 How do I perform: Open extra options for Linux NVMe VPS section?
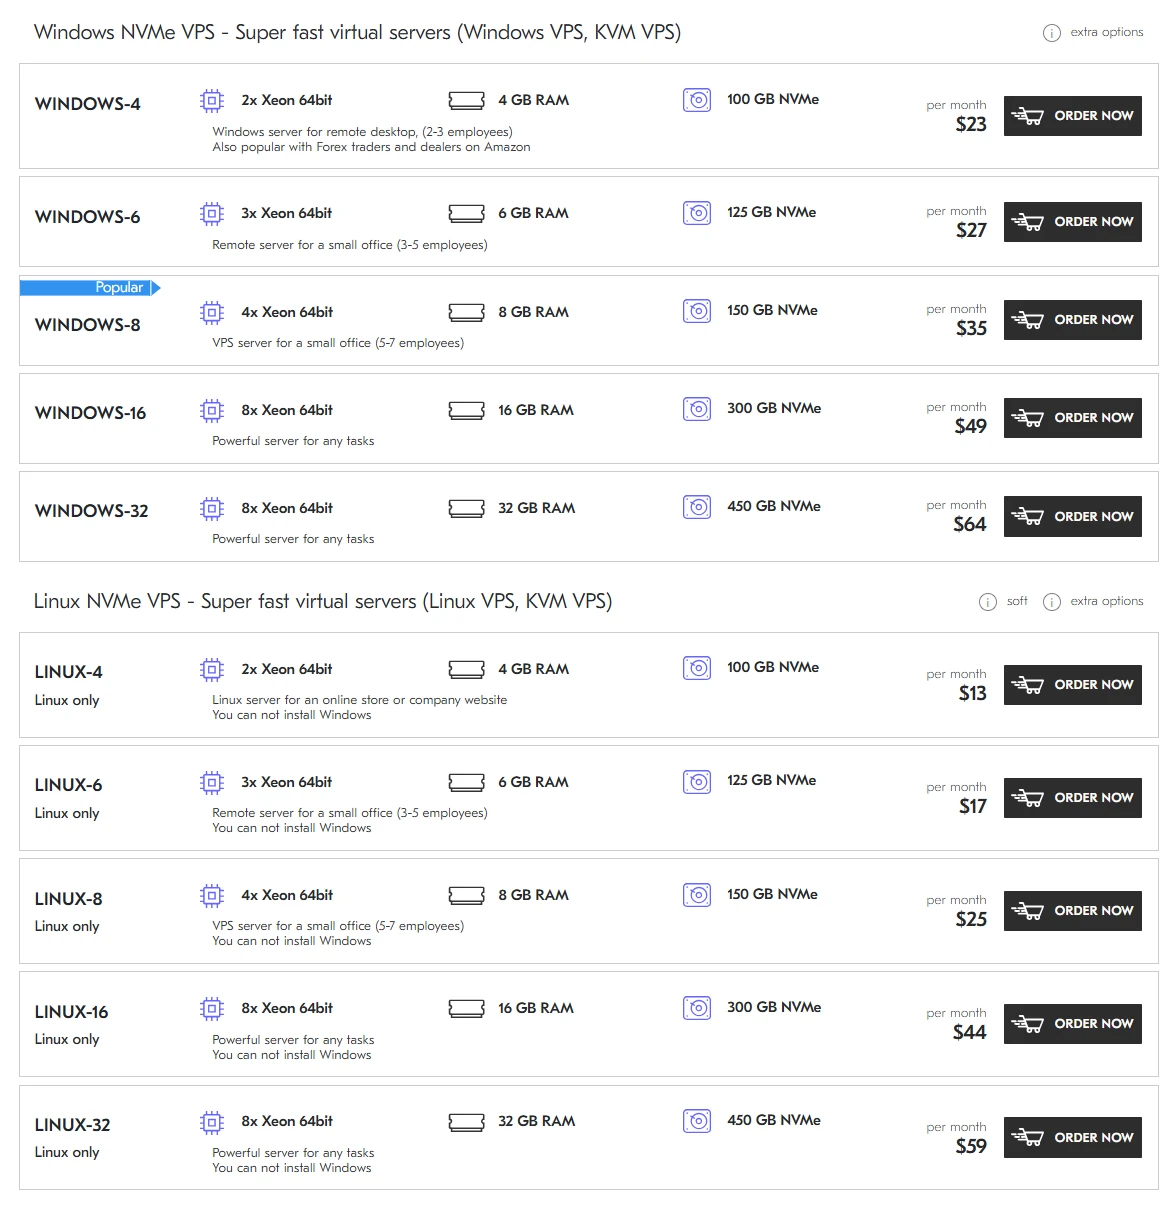[1107, 601]
